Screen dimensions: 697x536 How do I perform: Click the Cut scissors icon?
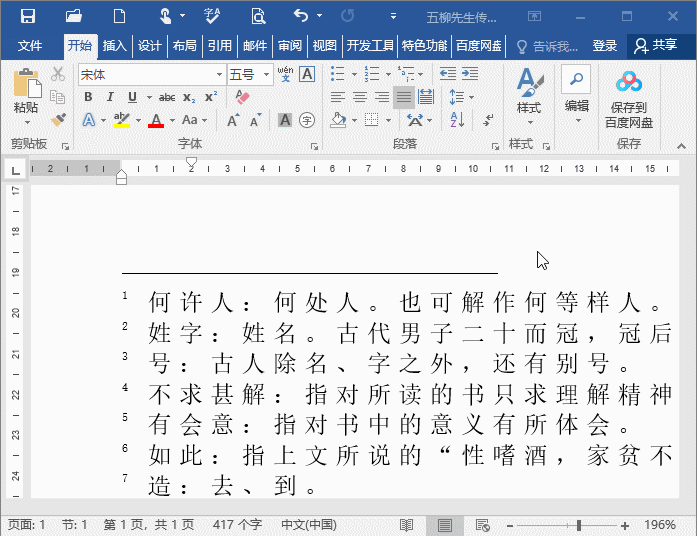point(58,75)
